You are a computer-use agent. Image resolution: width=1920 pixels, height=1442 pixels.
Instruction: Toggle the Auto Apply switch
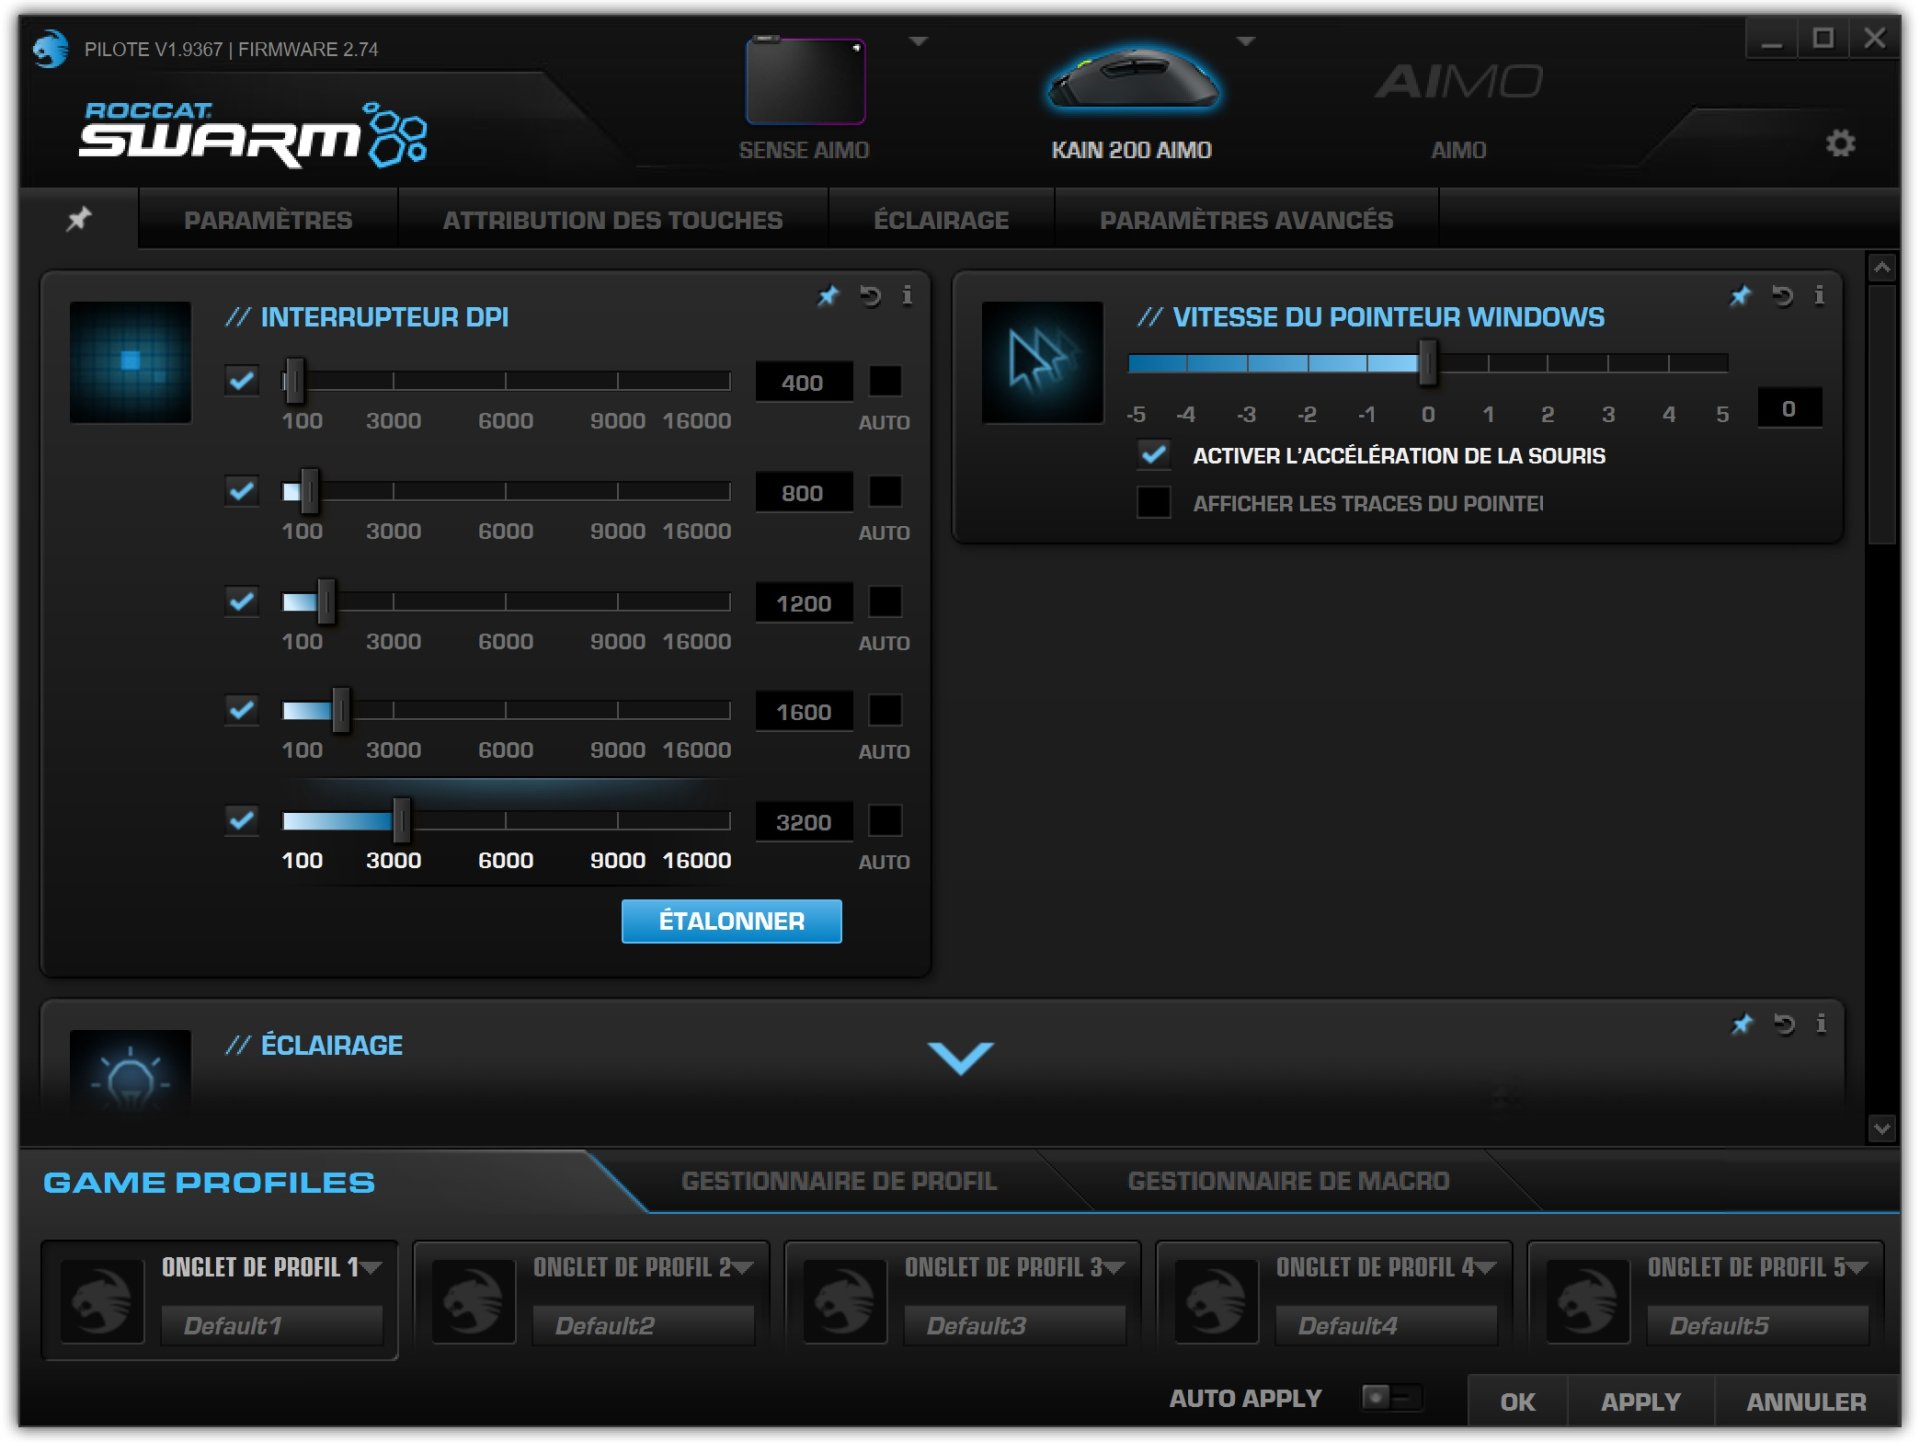1391,1397
